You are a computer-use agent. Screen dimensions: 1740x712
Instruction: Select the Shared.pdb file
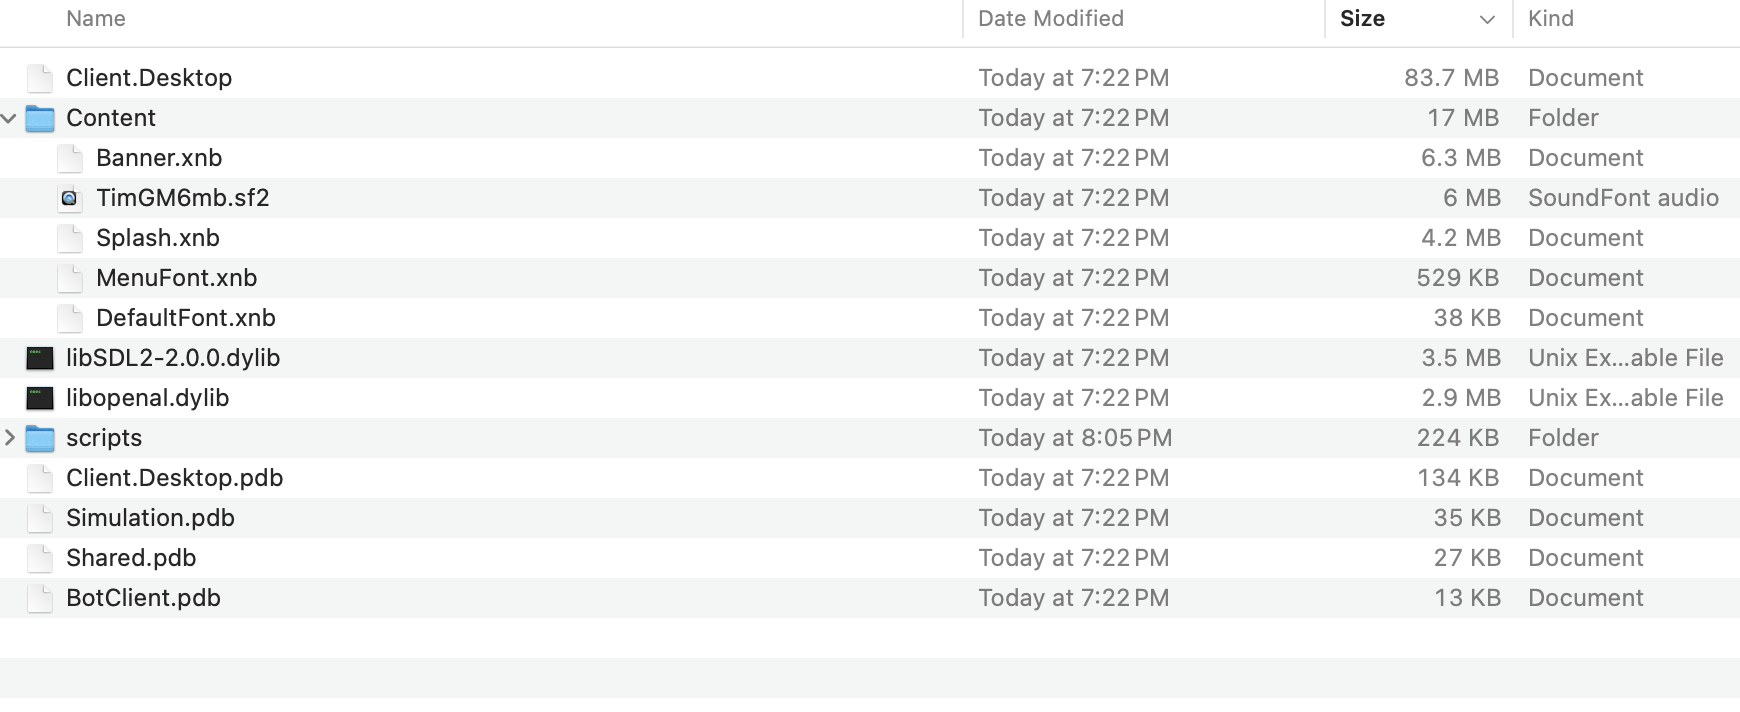coord(131,558)
